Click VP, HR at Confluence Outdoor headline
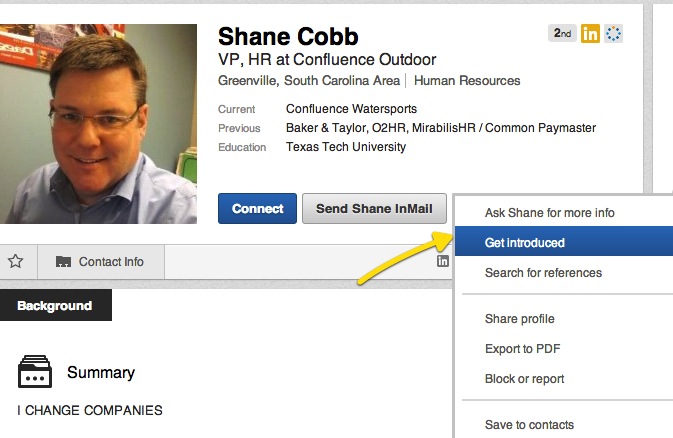 [327, 59]
